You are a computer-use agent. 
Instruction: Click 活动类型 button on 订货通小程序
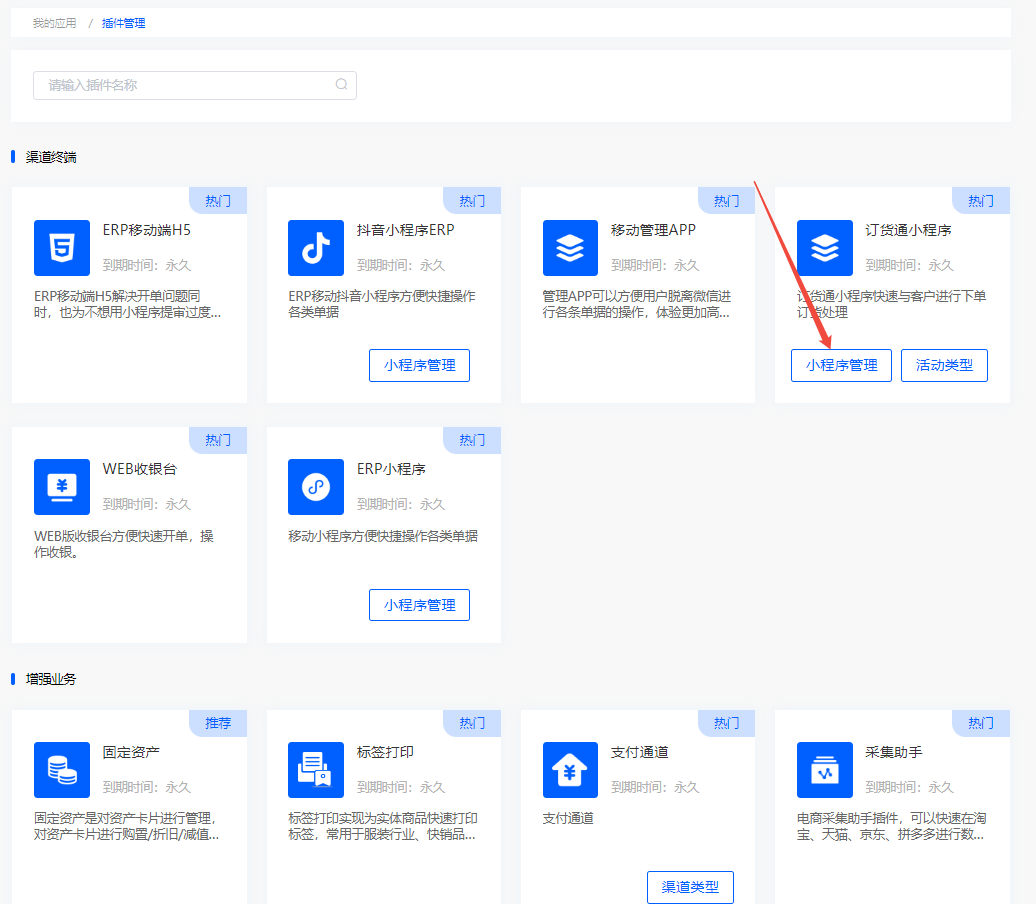(x=944, y=365)
